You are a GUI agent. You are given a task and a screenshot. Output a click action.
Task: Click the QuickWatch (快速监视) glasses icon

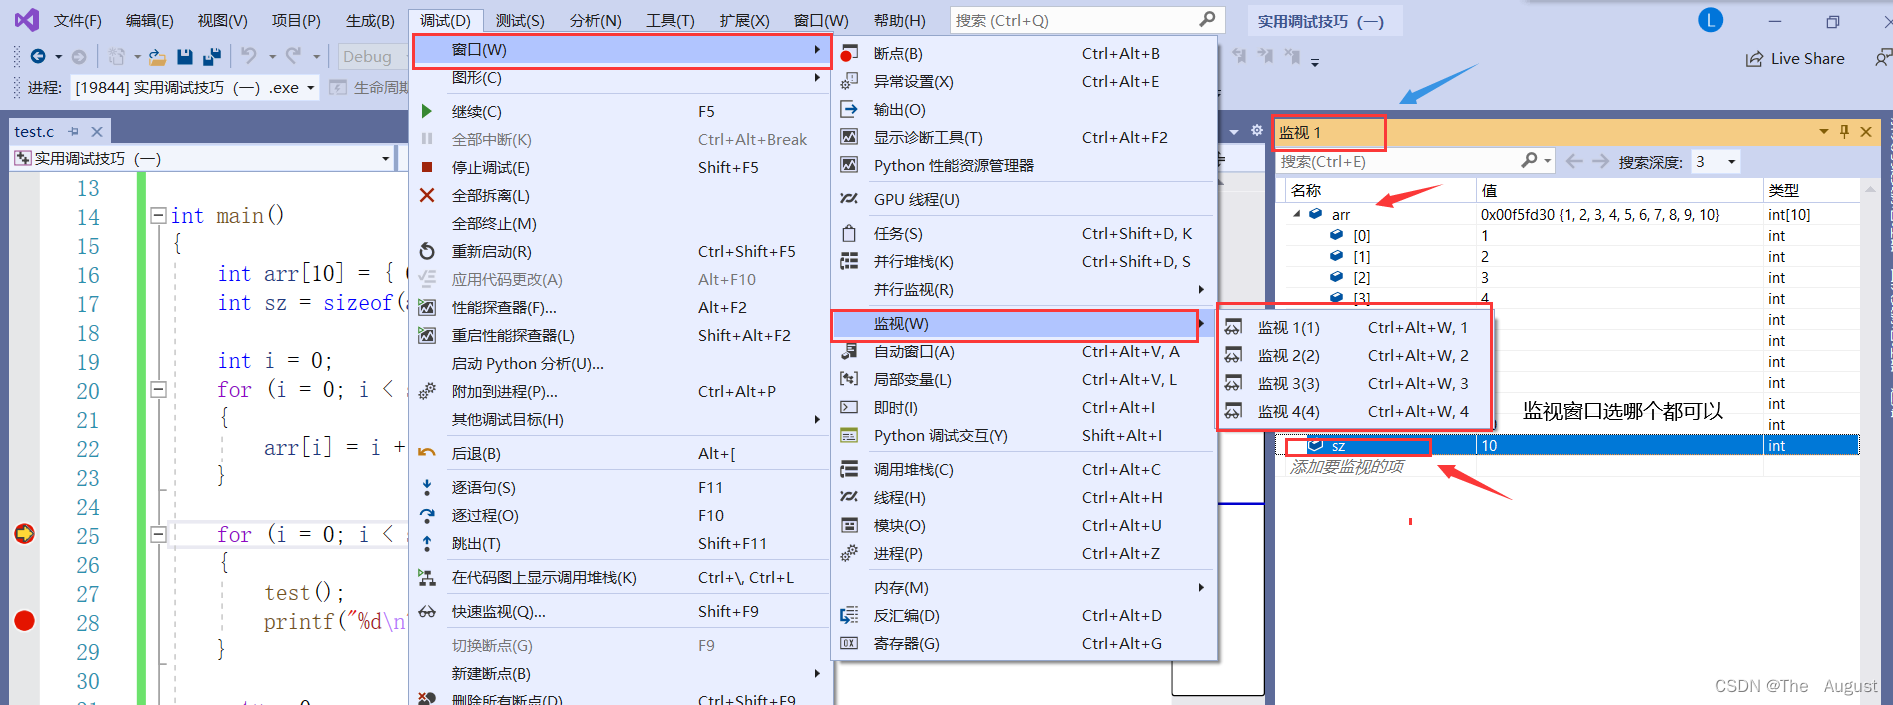(x=427, y=611)
